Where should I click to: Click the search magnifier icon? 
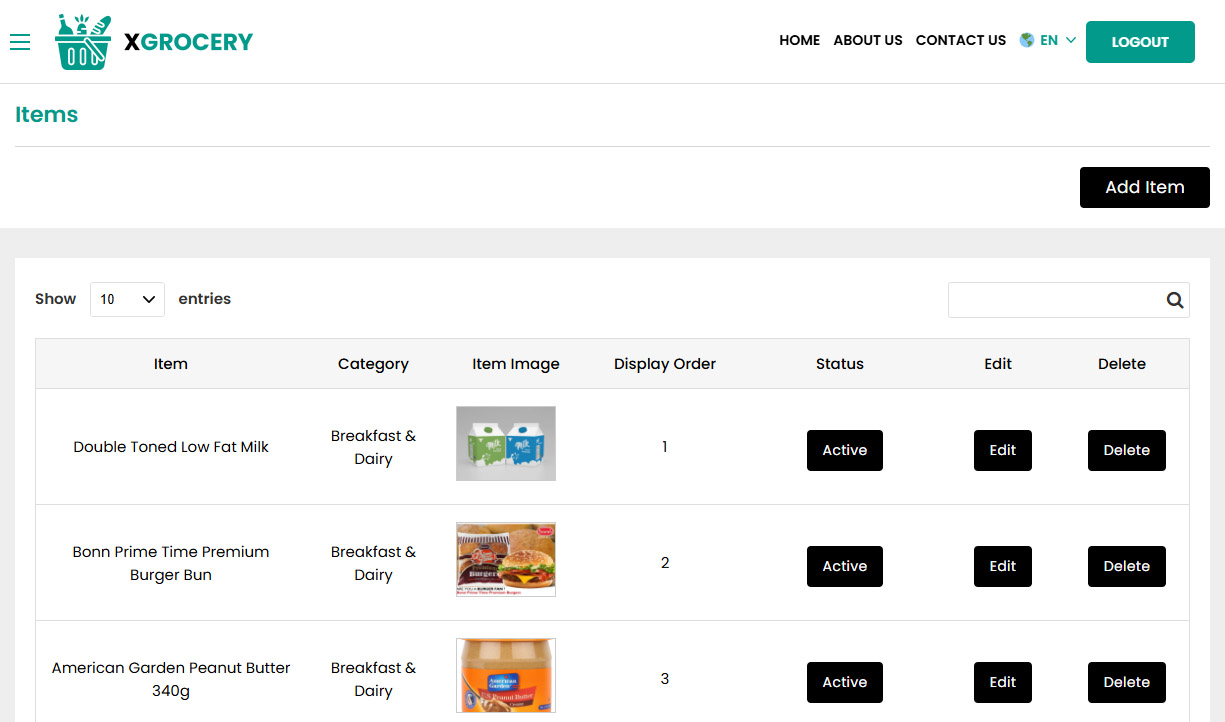tap(1174, 299)
